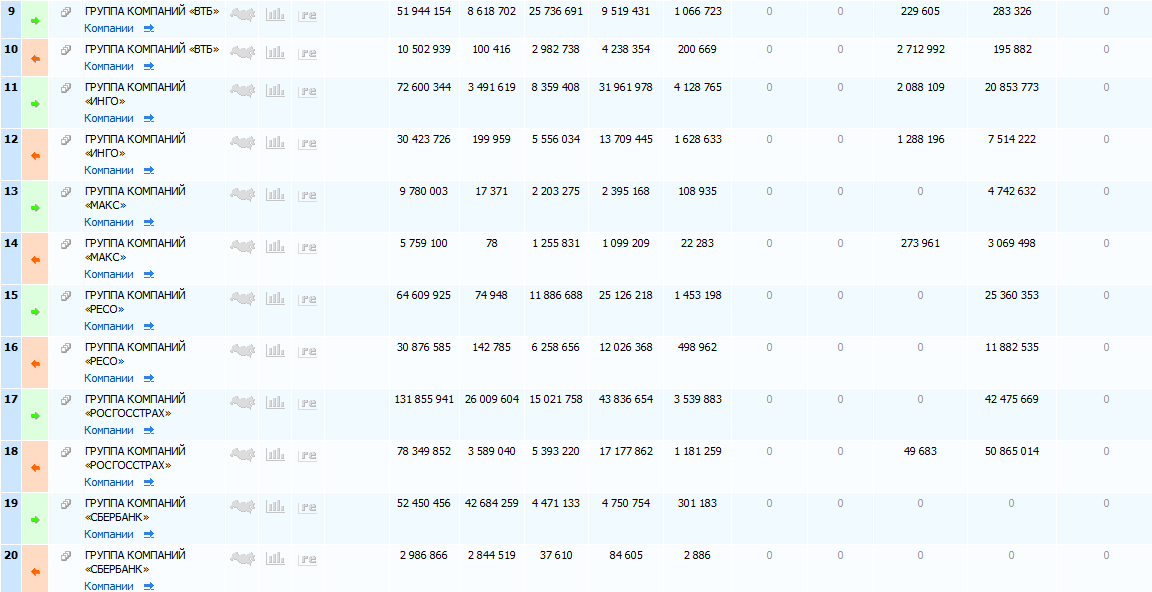1152x592 pixels.
Task: Open the bar chart icon in row 16
Action: (x=275, y=350)
